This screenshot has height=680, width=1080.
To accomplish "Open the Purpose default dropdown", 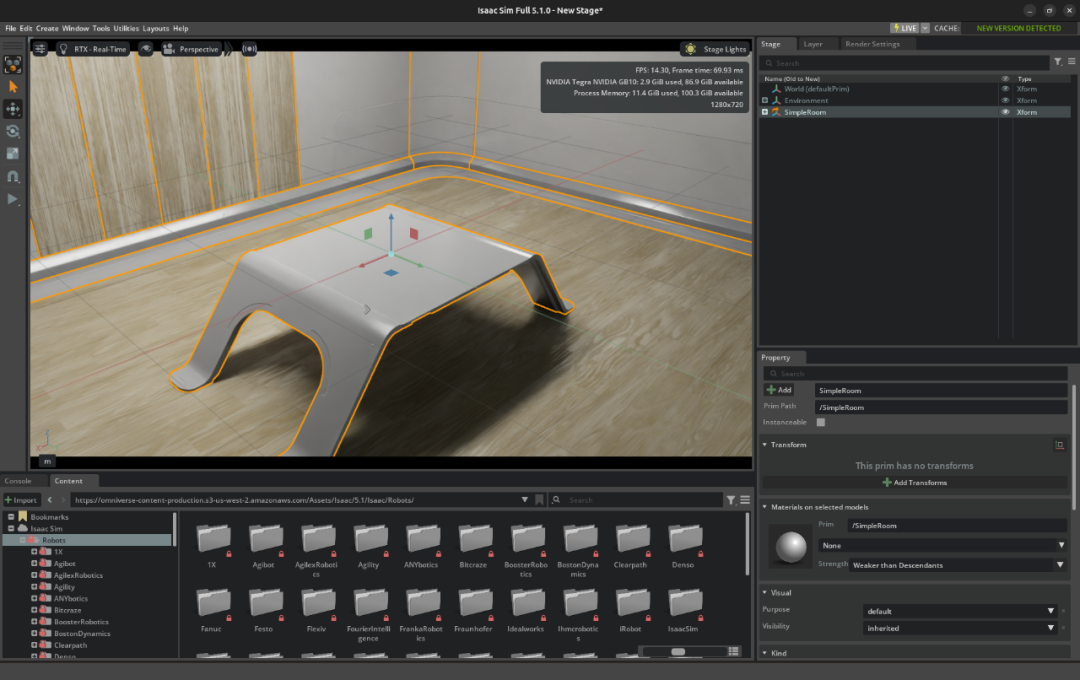I will pyautogui.click(x=960, y=611).
